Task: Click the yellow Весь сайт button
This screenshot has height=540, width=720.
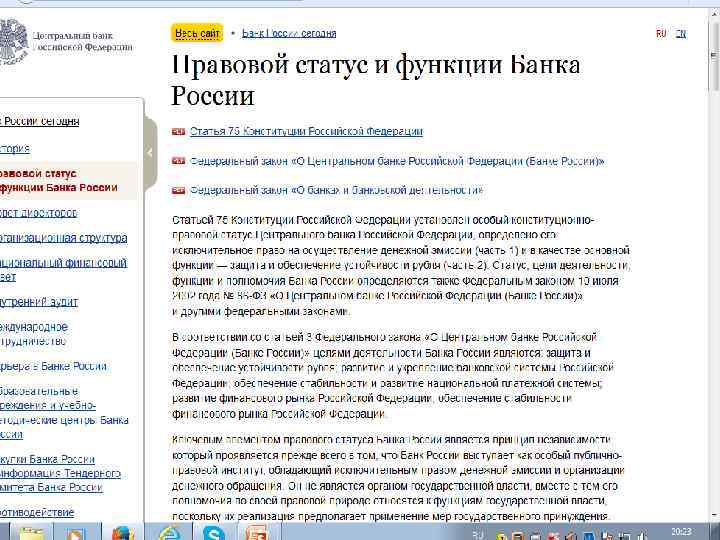Action: pos(197,33)
